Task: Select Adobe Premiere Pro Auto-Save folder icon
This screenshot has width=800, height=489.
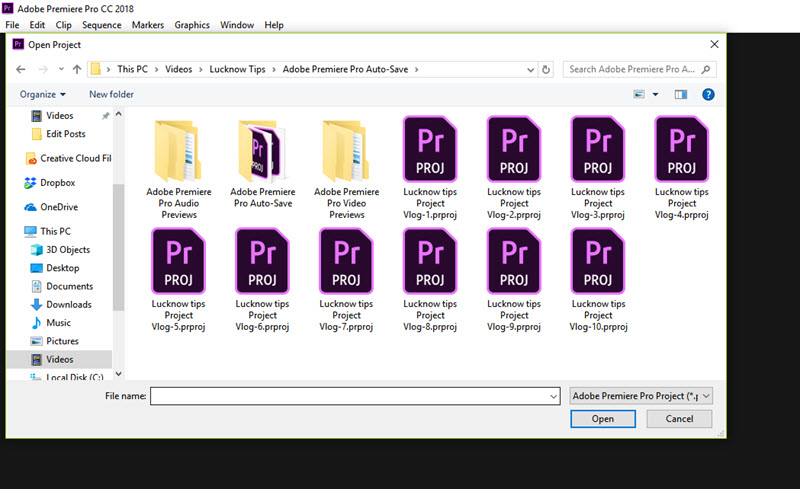Action: [262, 151]
